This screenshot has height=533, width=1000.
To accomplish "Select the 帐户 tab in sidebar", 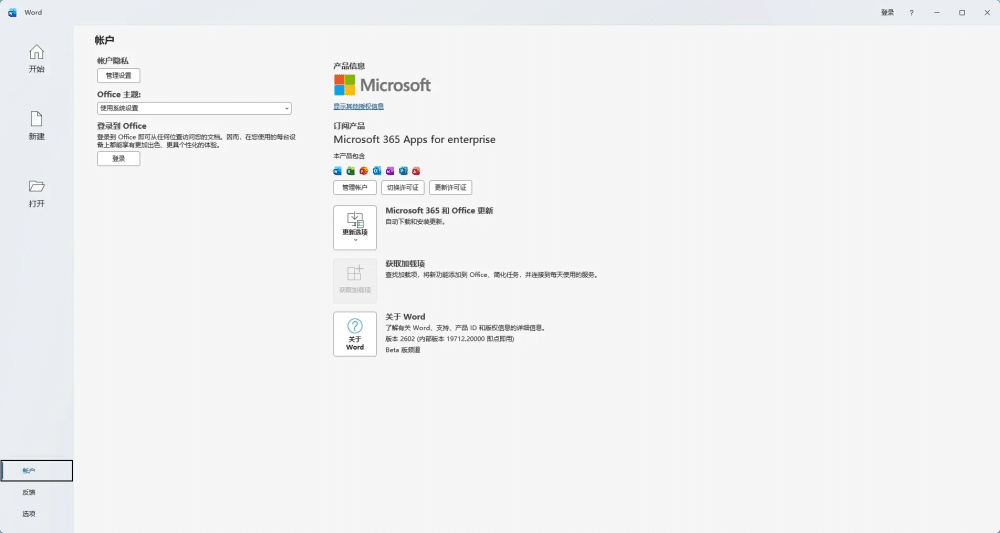I will tap(36, 471).
